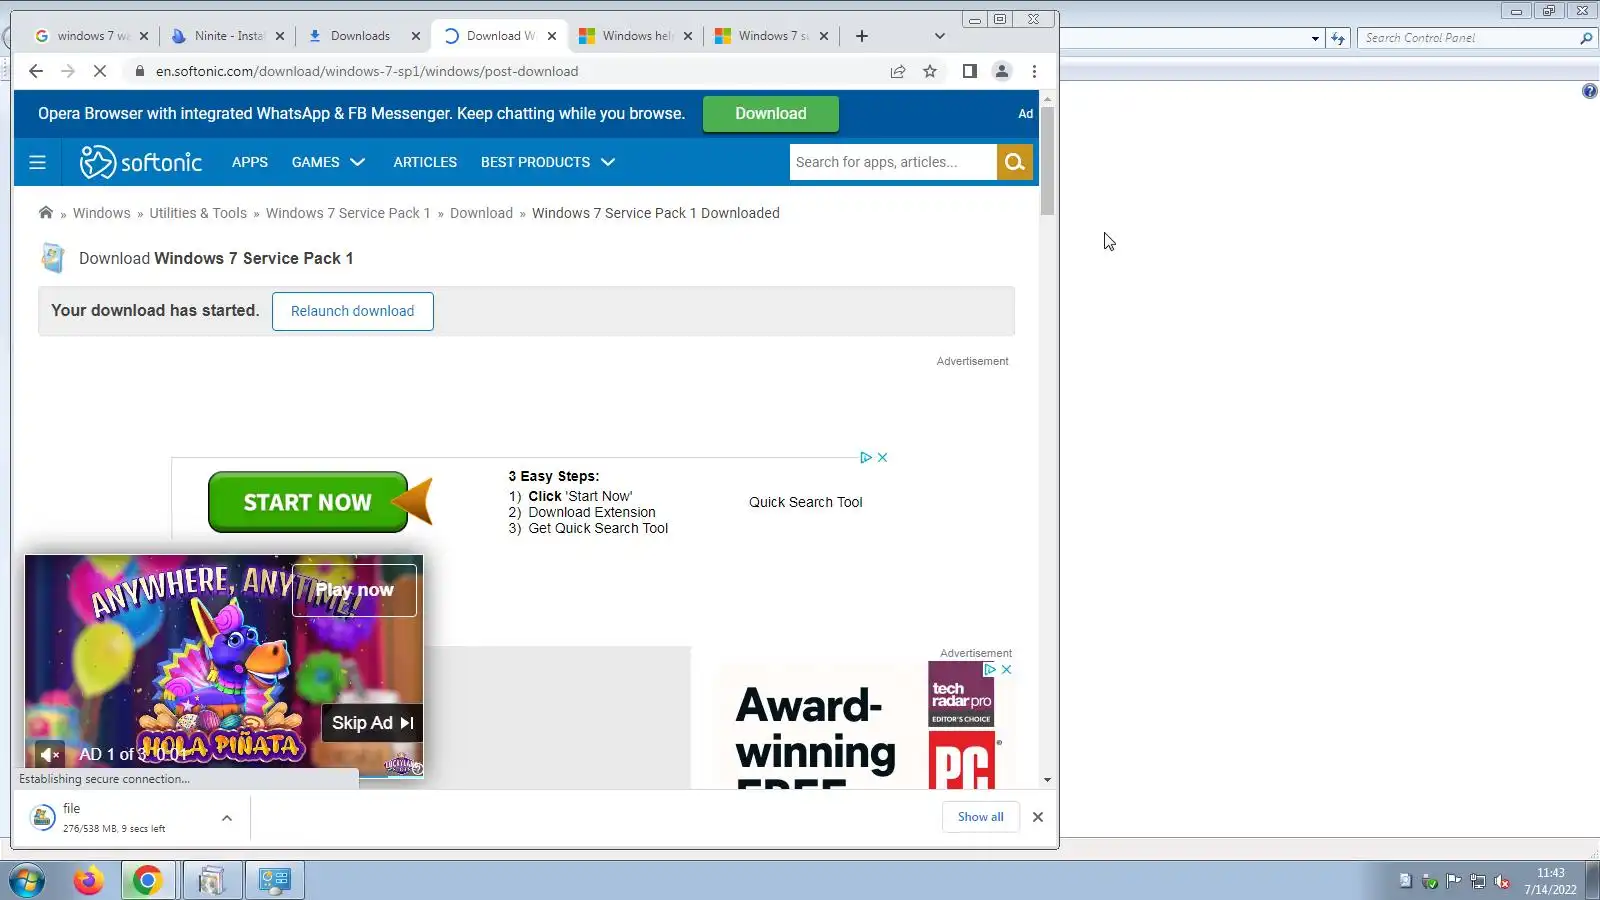This screenshot has height=900, width=1600.
Task: Click the taskbar volume muted icon
Action: pyautogui.click(x=1502, y=881)
